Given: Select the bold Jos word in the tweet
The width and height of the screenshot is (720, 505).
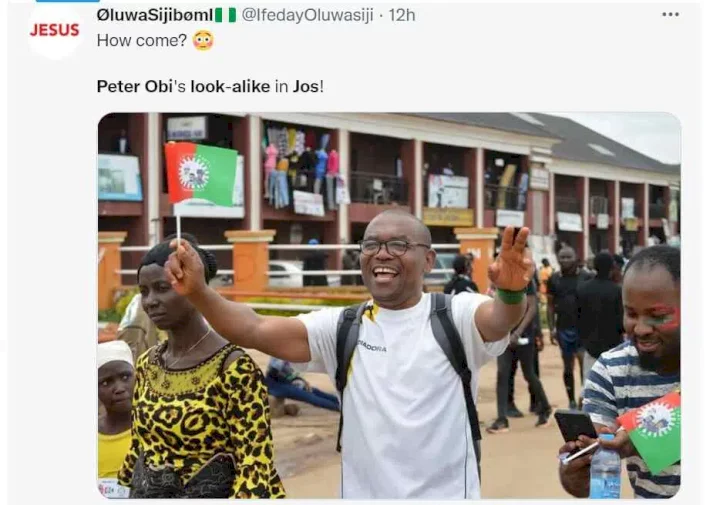Looking at the screenshot, I should click(305, 86).
